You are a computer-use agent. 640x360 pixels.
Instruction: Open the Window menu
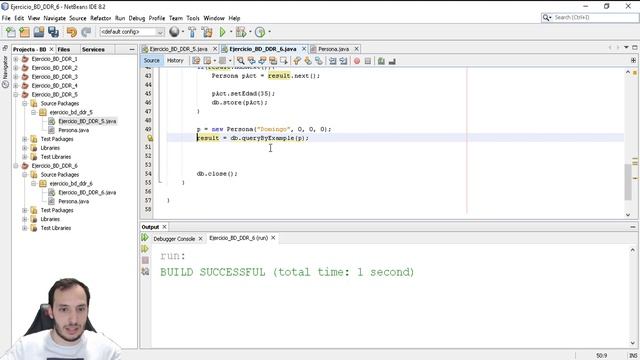click(x=214, y=18)
